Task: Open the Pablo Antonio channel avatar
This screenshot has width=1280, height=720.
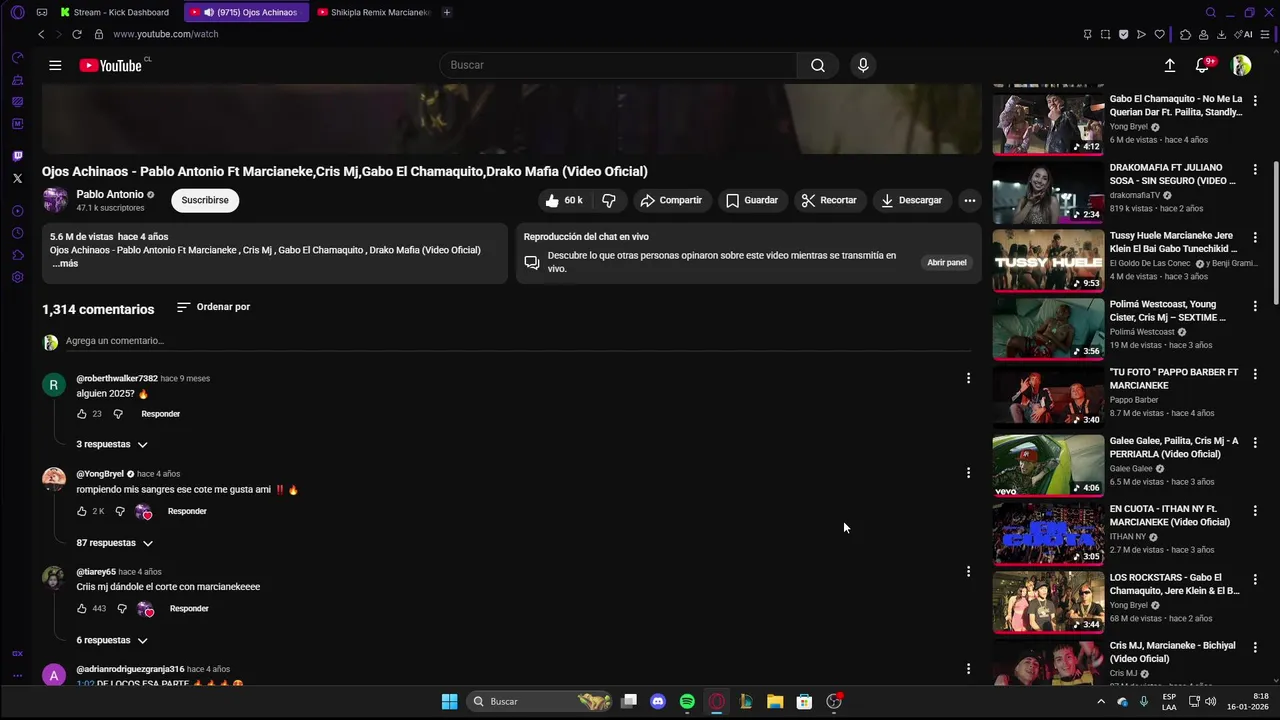Action: tap(55, 200)
